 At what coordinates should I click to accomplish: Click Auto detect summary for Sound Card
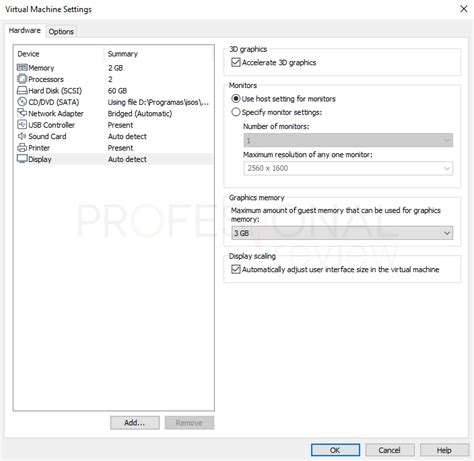(127, 136)
